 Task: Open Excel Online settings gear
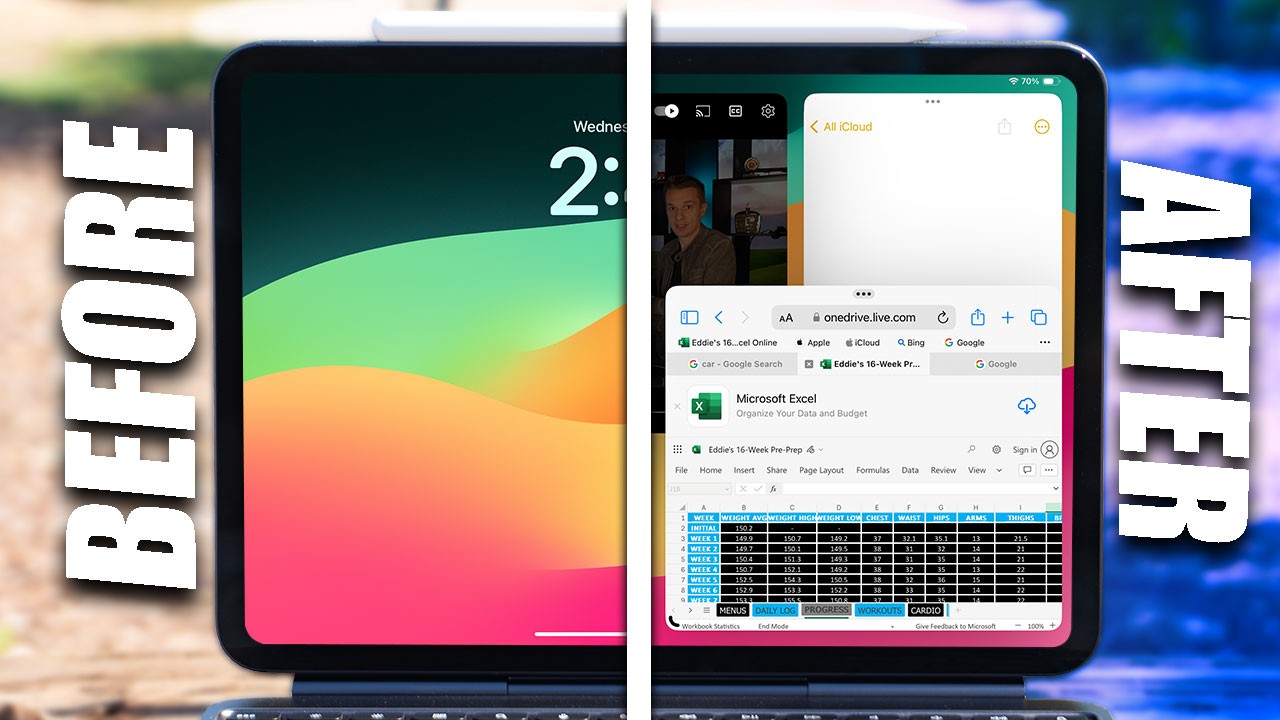click(996, 450)
